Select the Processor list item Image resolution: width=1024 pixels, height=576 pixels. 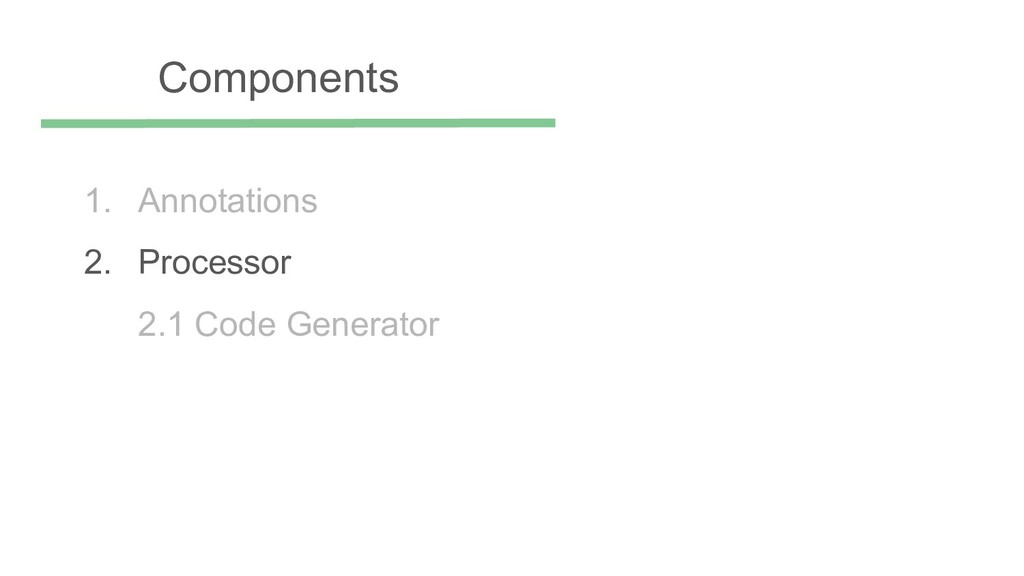(214, 263)
